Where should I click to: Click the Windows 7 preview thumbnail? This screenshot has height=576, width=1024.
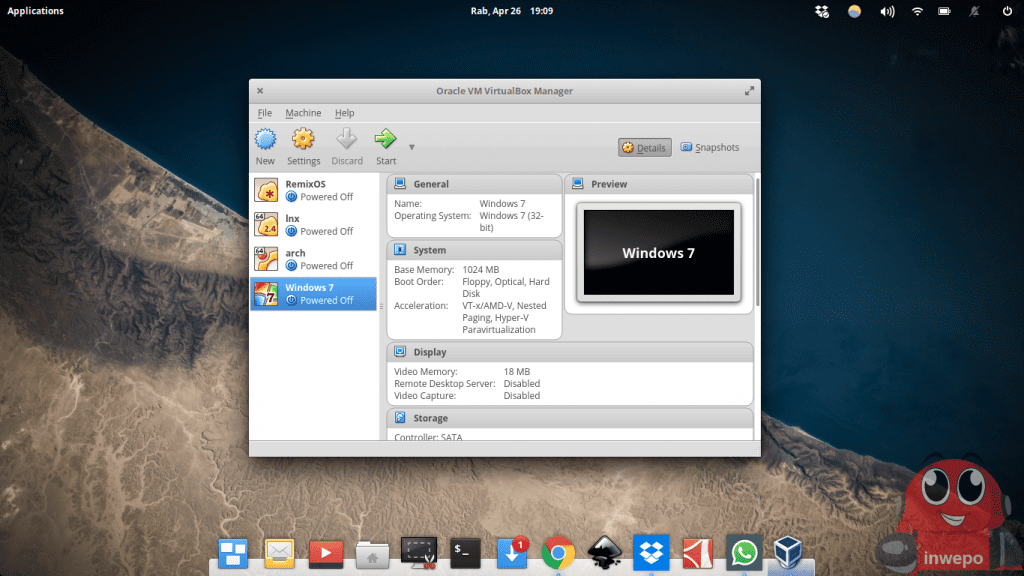(x=658, y=253)
